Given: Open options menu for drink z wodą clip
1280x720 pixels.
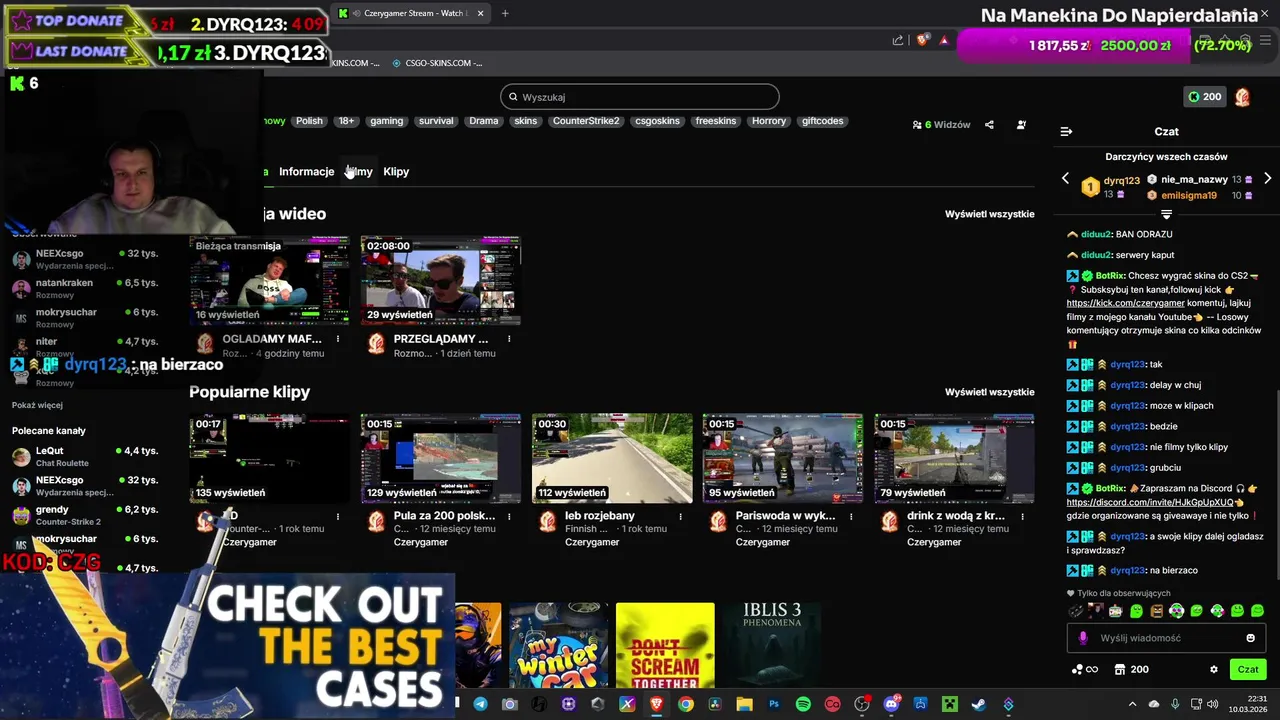Looking at the screenshot, I should (x=1022, y=516).
